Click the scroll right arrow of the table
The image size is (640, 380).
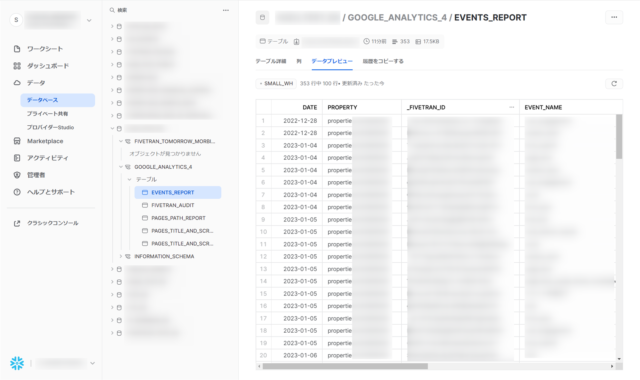coord(611,366)
